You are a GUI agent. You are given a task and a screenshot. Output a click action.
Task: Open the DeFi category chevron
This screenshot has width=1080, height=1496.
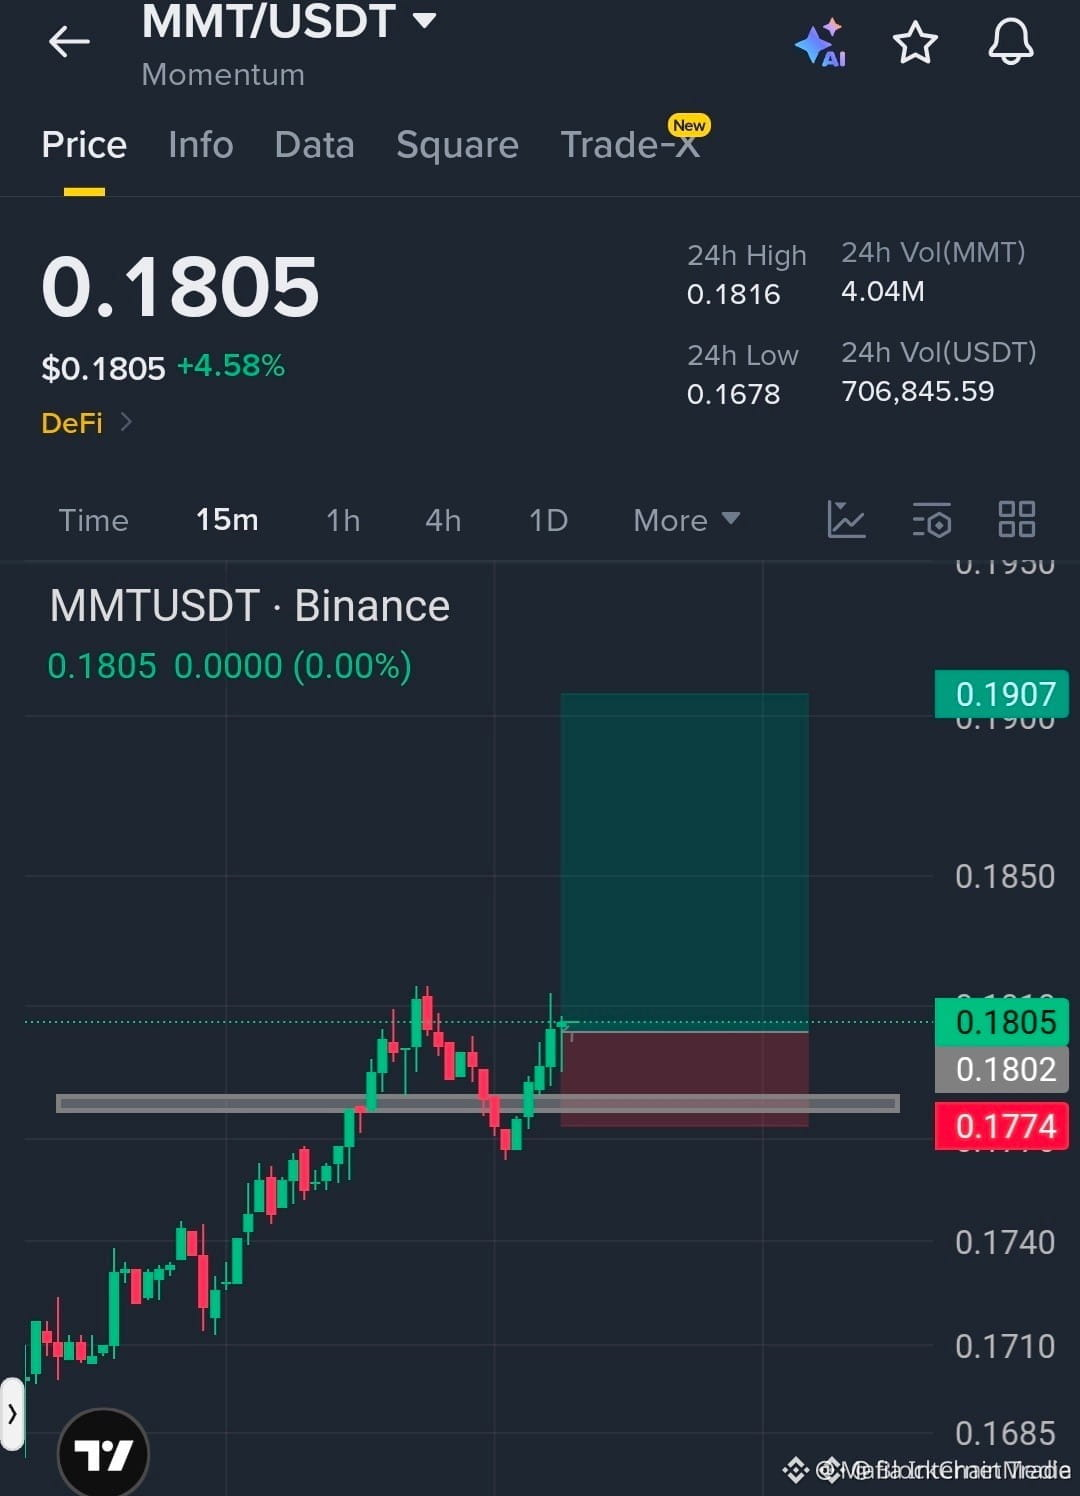point(126,422)
